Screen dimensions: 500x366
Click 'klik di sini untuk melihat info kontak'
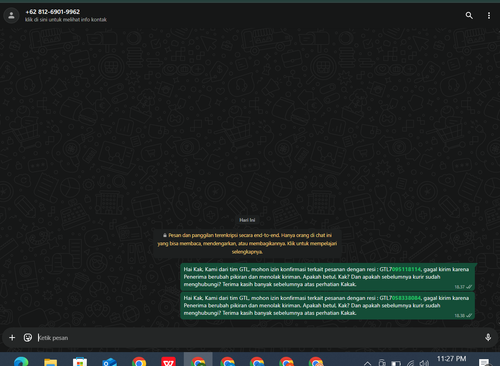pyautogui.click(x=66, y=20)
